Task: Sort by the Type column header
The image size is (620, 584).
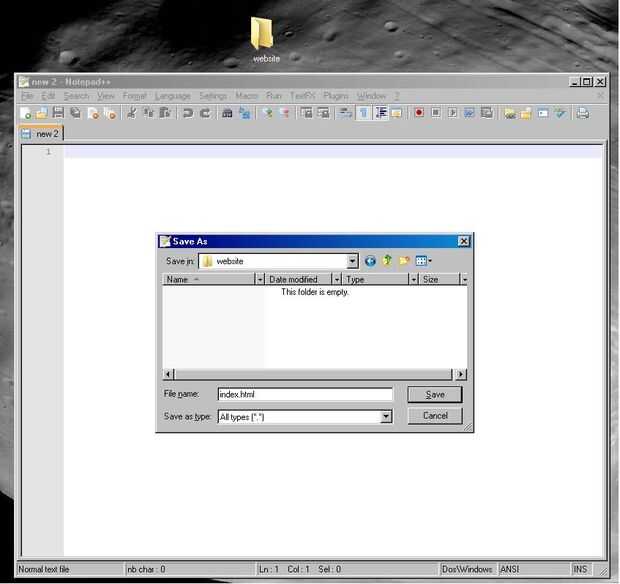Action: click(375, 280)
